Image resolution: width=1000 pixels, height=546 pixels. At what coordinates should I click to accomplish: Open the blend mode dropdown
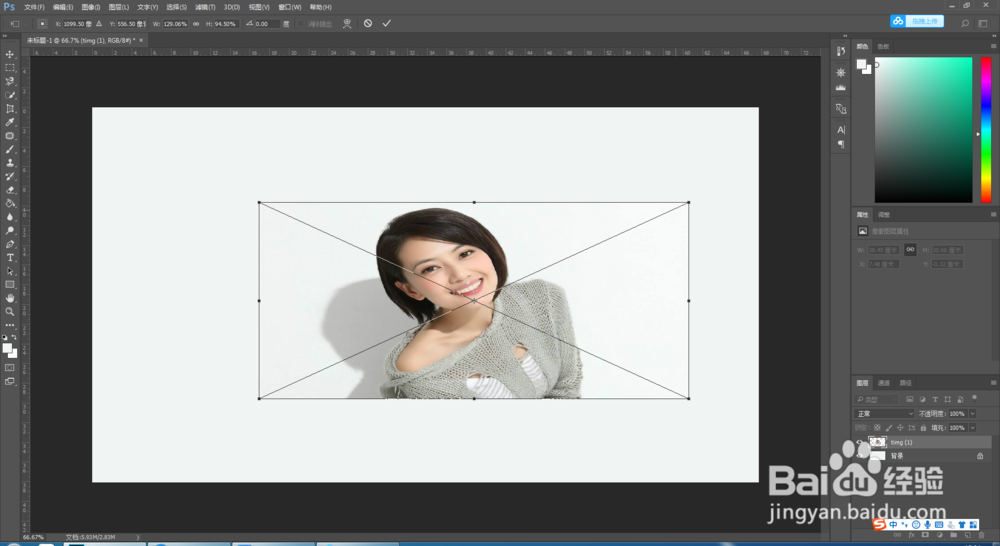point(885,414)
